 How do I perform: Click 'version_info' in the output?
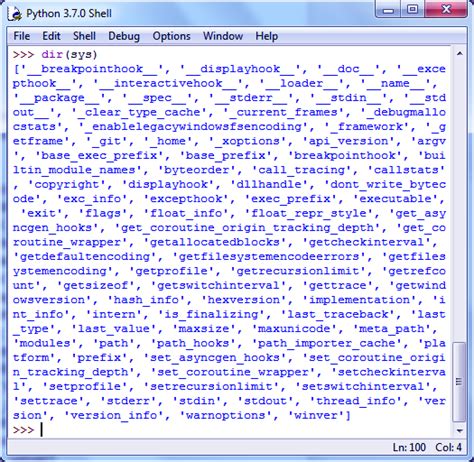(x=114, y=416)
